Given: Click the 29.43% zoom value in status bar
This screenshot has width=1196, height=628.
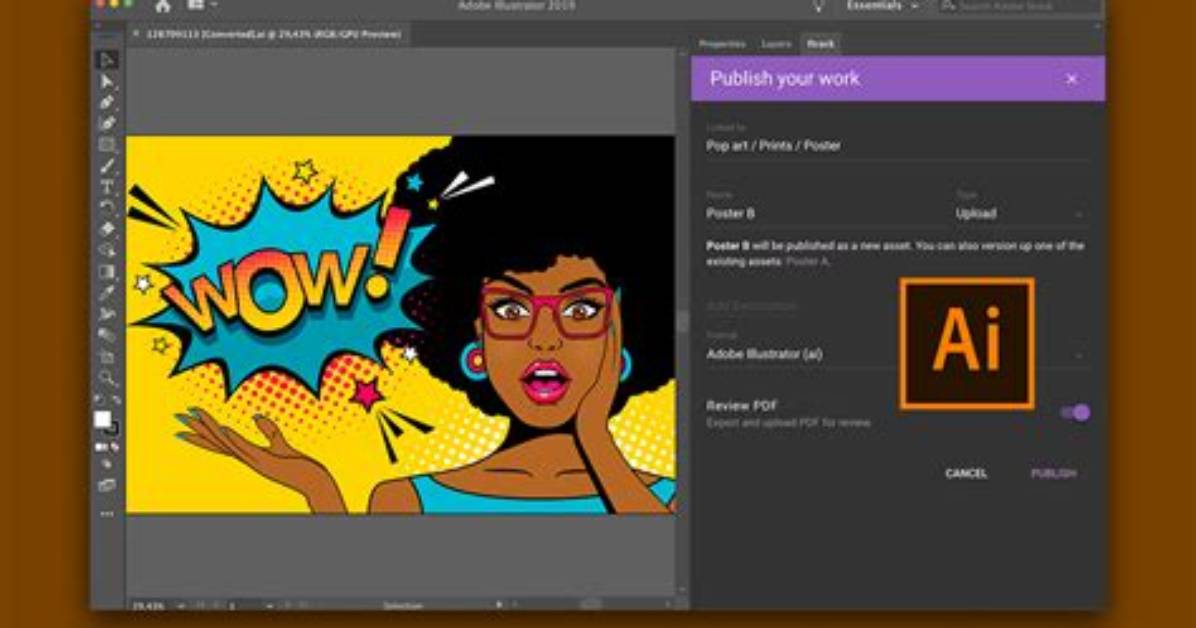Looking at the screenshot, I should coord(149,606).
